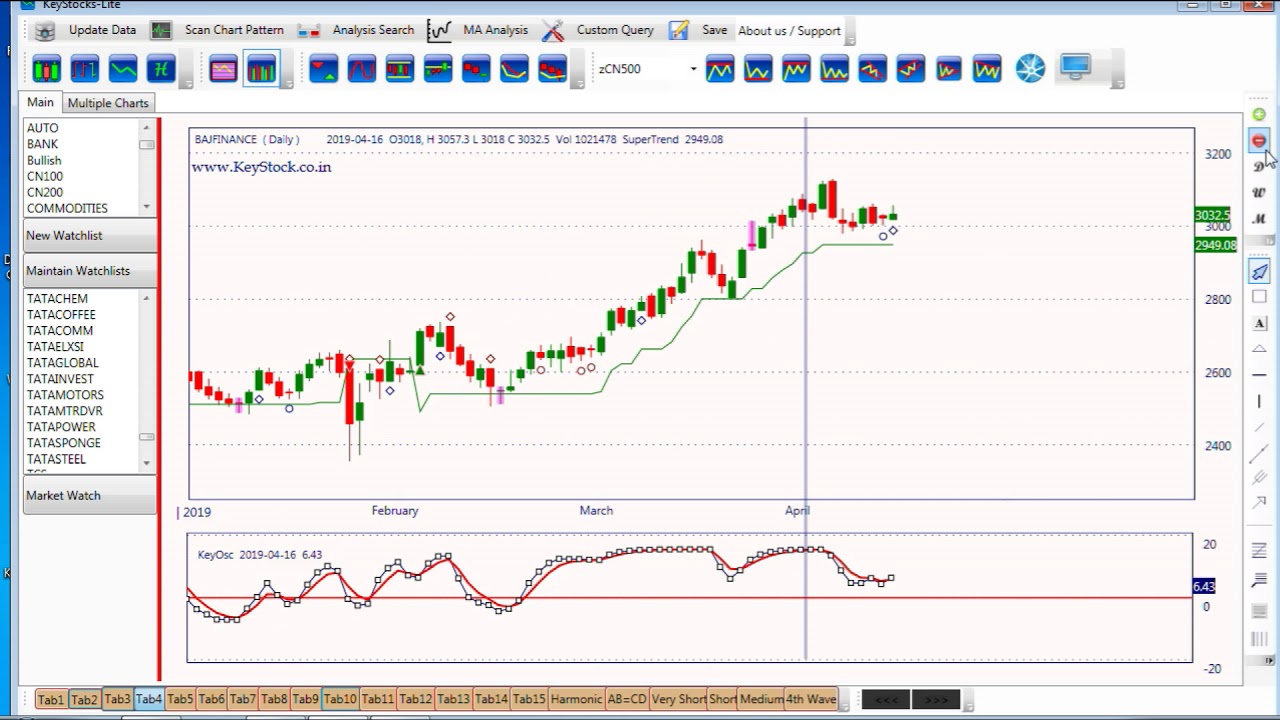Click the pink striped indicator panel icon

(223, 69)
